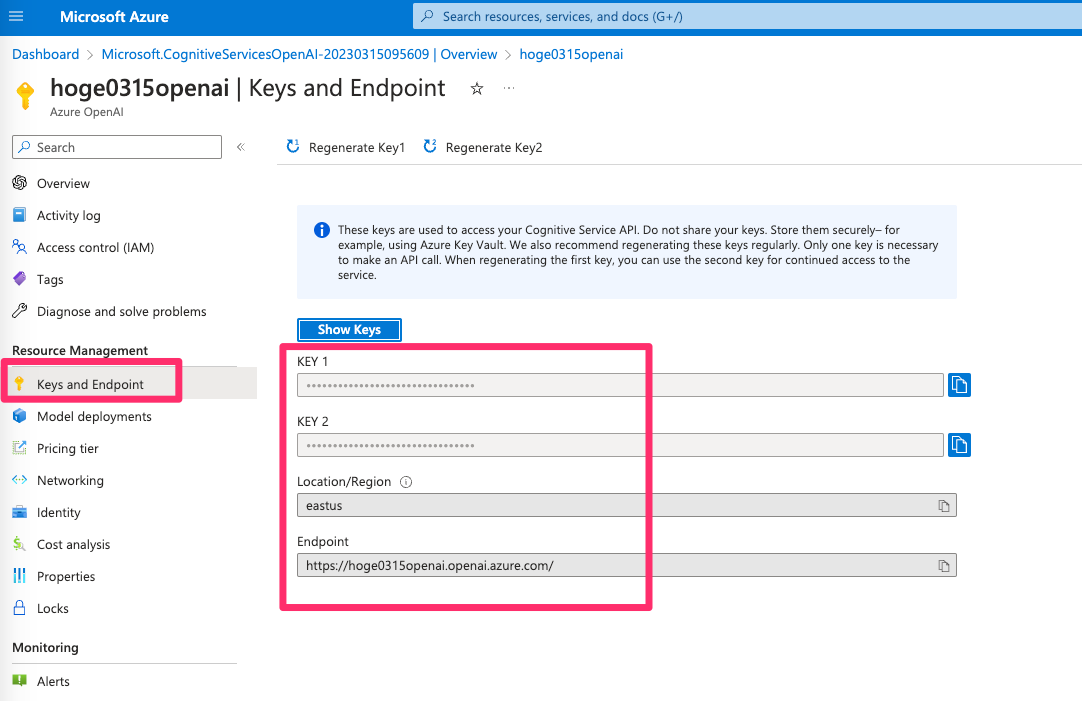Click the Microsoft Azure home logo text

pos(115,17)
